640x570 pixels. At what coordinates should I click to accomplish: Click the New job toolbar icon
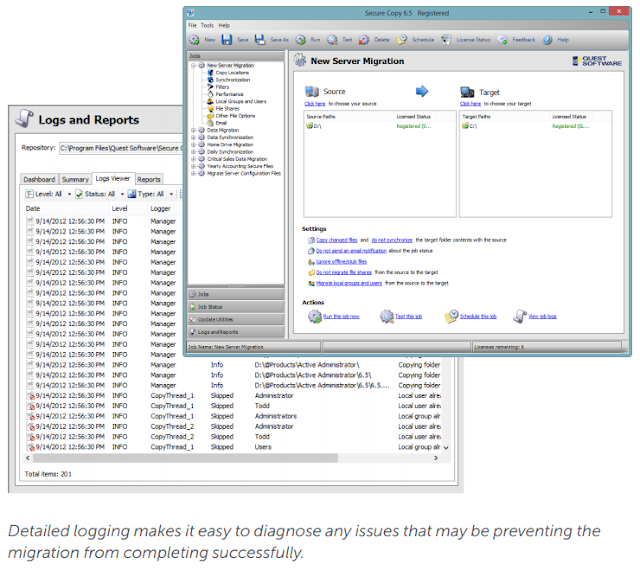pos(194,40)
